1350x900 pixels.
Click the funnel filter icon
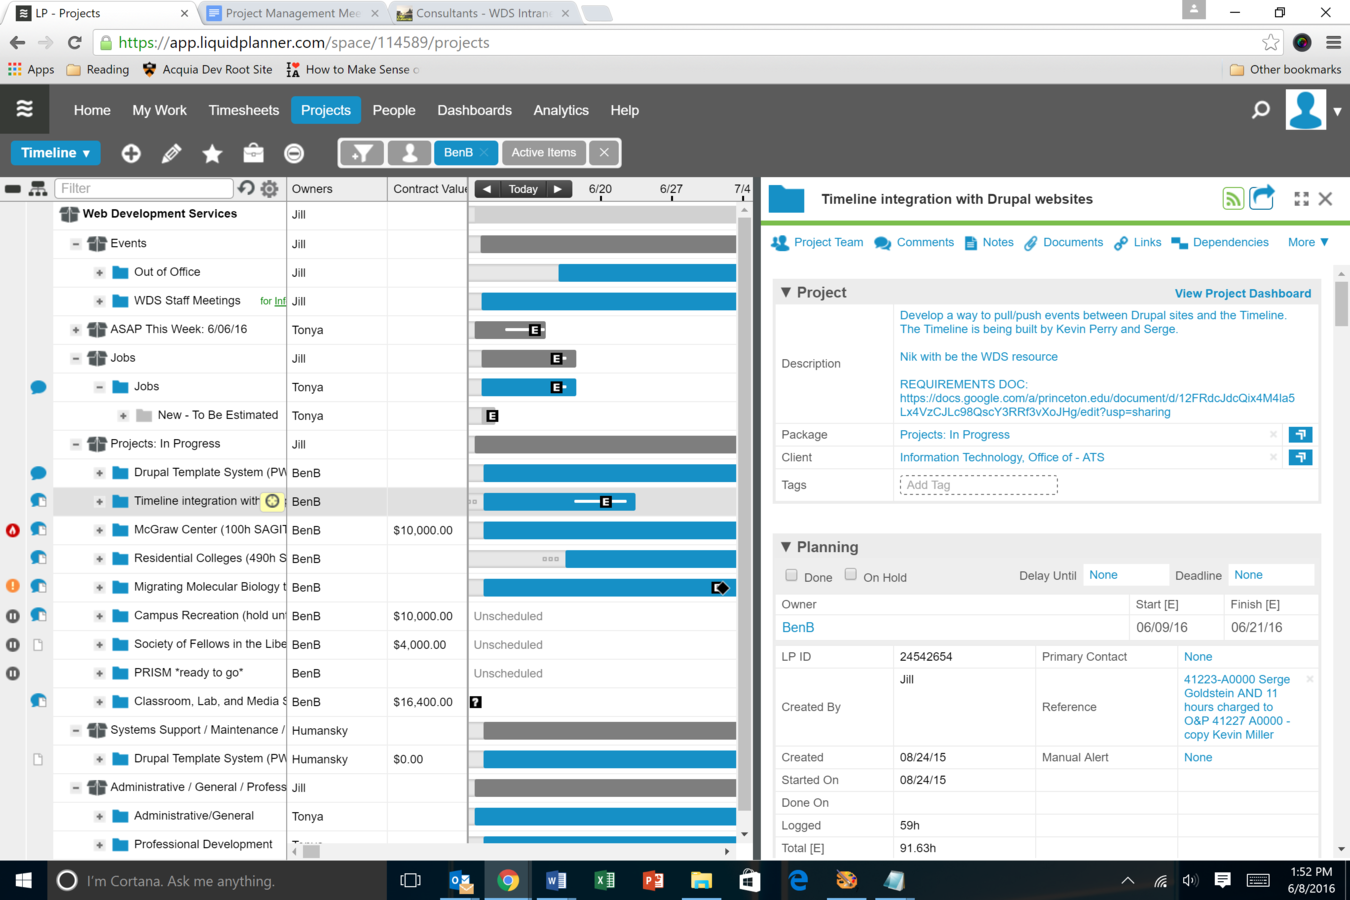click(362, 153)
